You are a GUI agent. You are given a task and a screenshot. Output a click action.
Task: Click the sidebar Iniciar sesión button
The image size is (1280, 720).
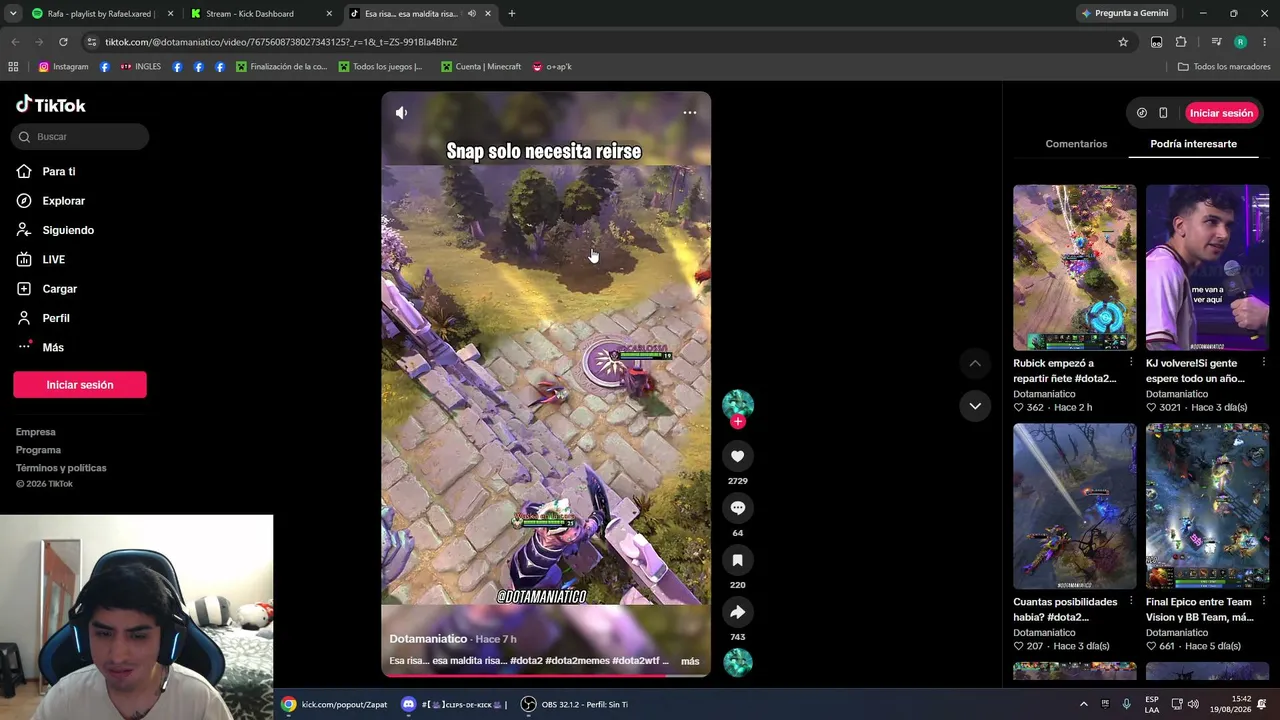[80, 385]
